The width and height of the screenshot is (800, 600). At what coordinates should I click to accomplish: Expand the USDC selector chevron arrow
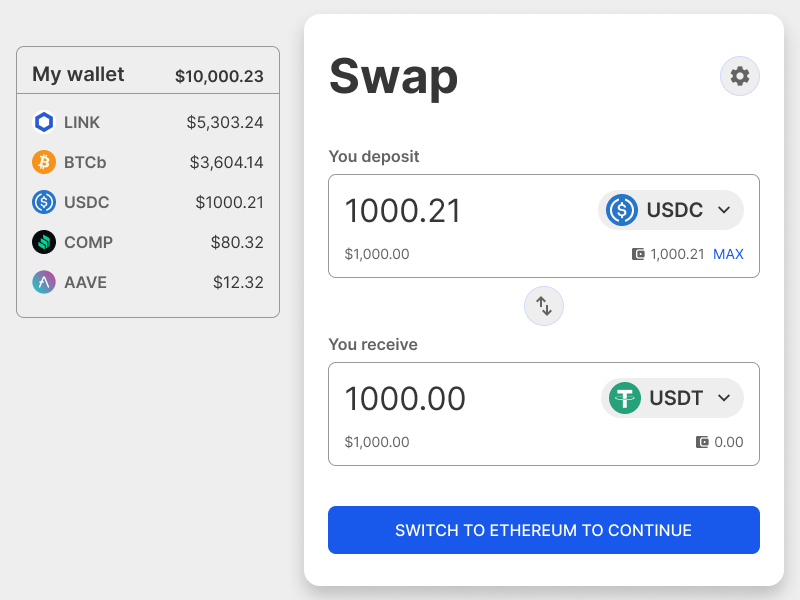(725, 210)
